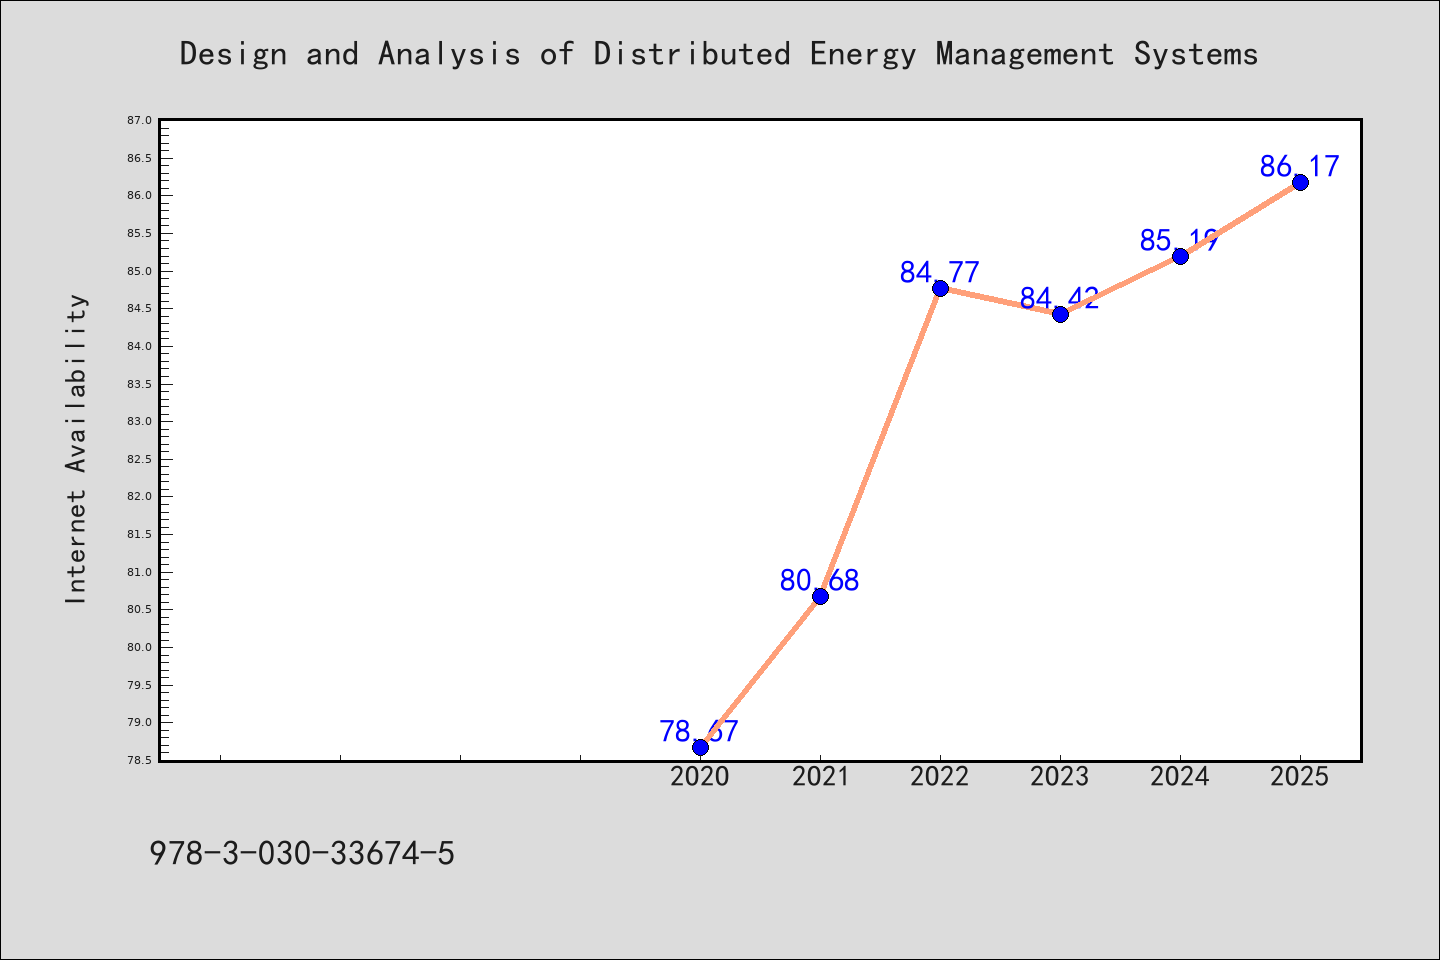Click the 85.19 data label
Screen dimensions: 1440x960
(x=1179, y=240)
